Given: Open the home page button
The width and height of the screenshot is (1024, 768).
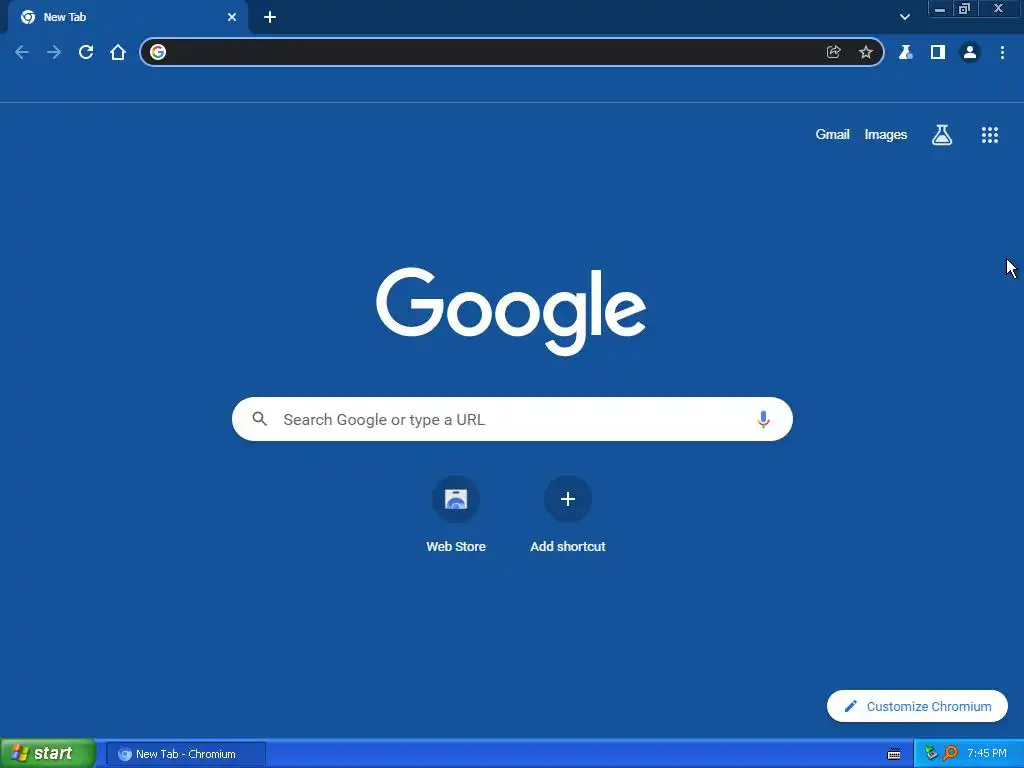Looking at the screenshot, I should point(118,52).
